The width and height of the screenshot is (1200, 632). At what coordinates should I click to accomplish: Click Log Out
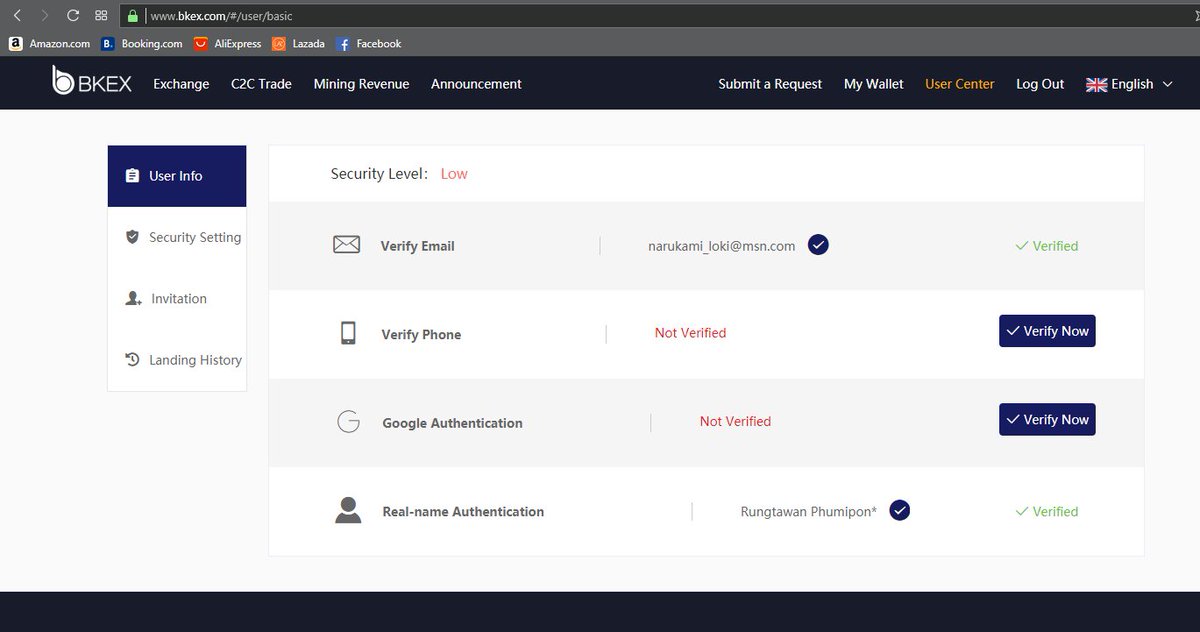coord(1040,84)
